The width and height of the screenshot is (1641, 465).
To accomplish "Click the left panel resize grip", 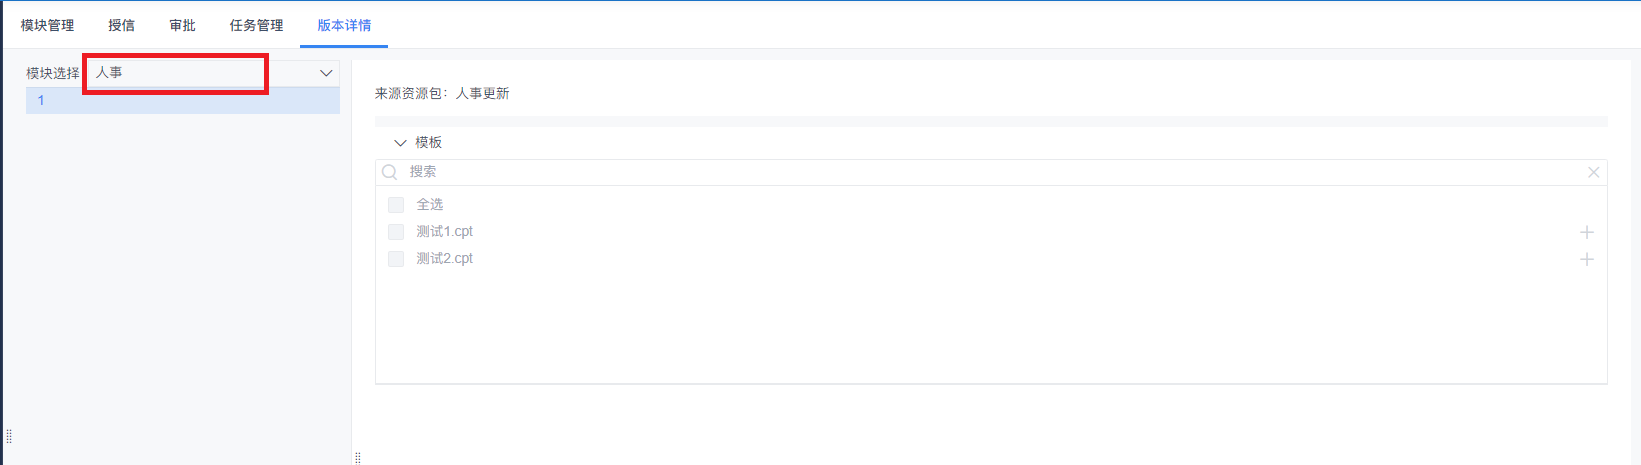I will pyautogui.click(x=9, y=436).
